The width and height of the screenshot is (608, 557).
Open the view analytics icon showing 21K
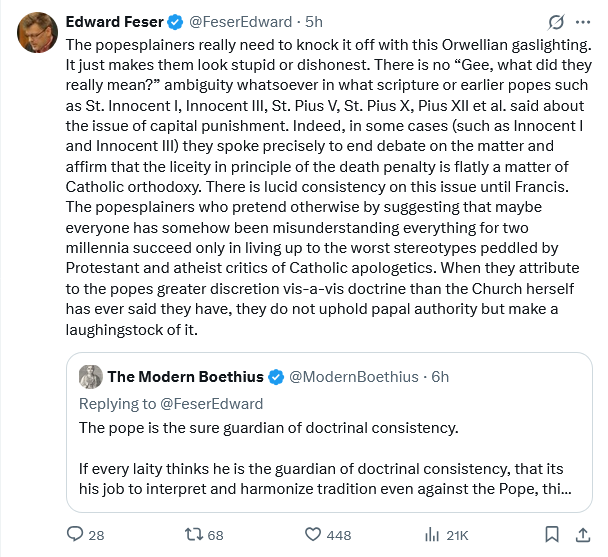pos(433,535)
